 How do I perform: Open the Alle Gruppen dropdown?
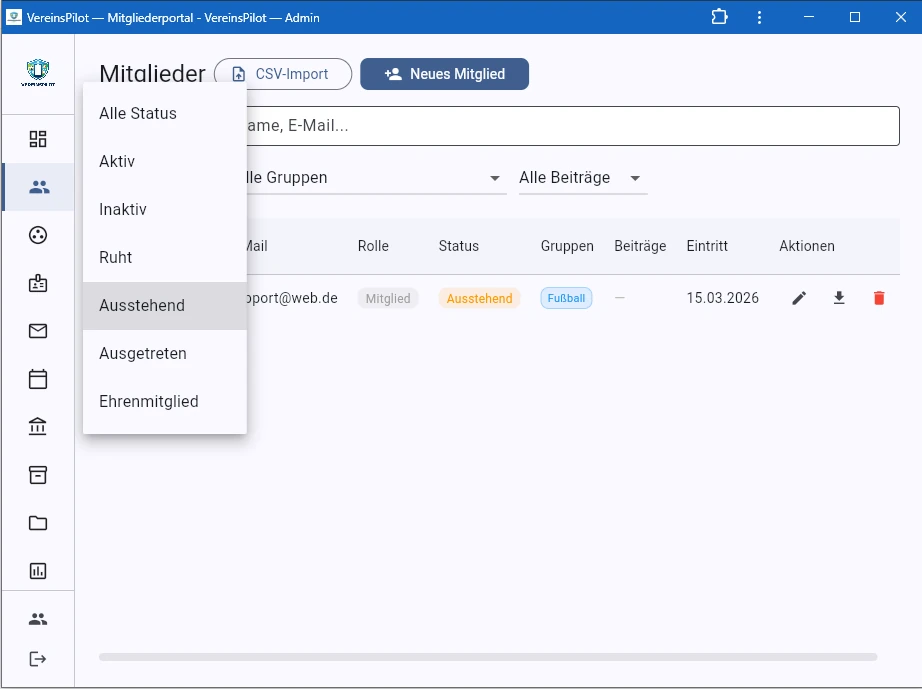(x=493, y=178)
